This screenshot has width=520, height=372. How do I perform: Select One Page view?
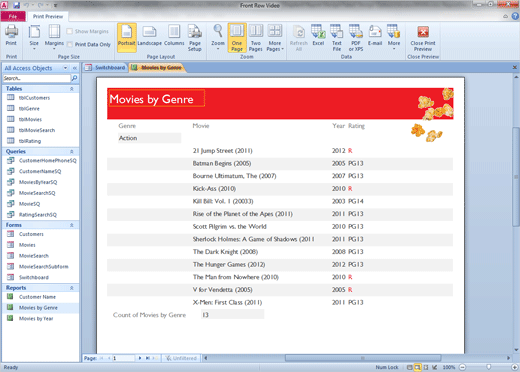[237, 38]
